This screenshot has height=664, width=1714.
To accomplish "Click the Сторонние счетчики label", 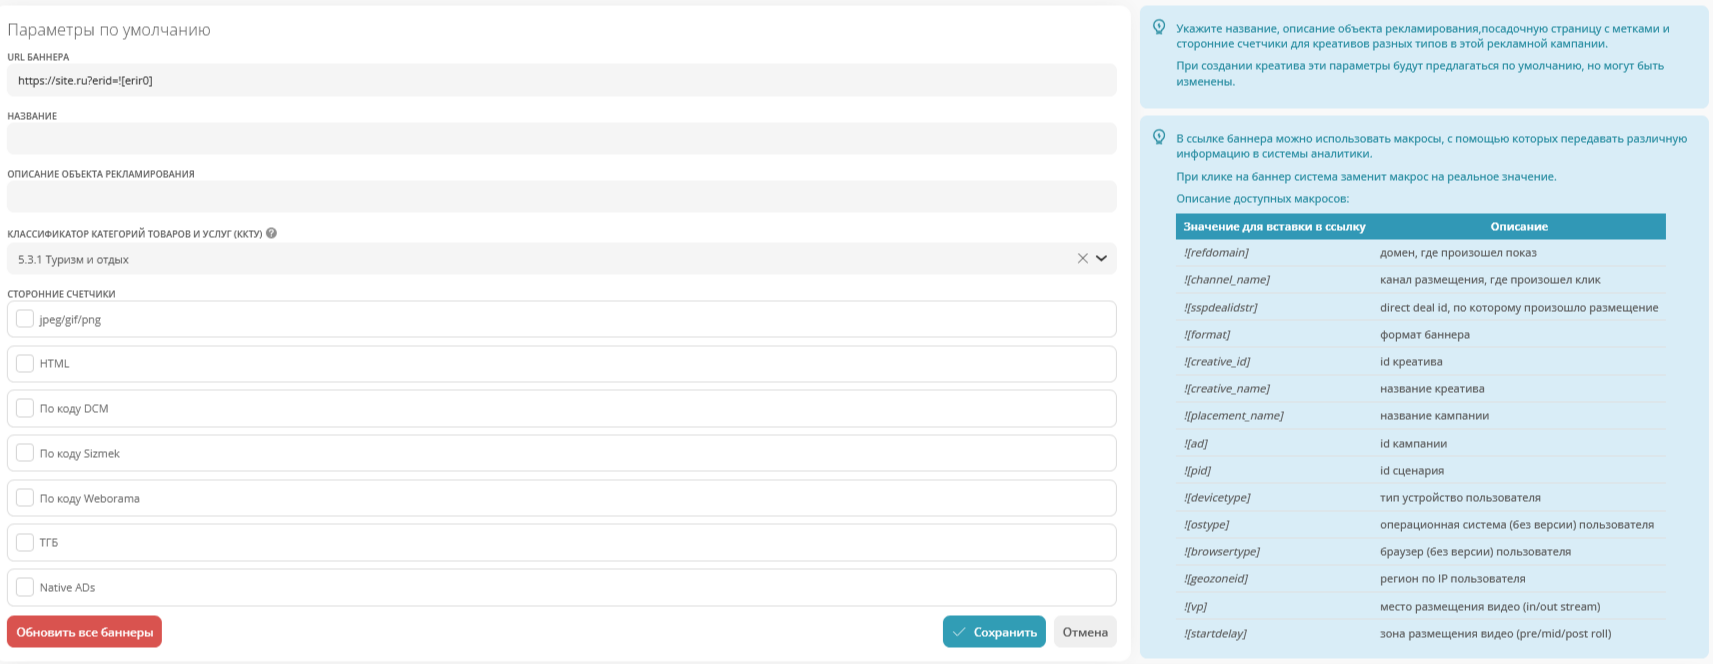I will (61, 294).
